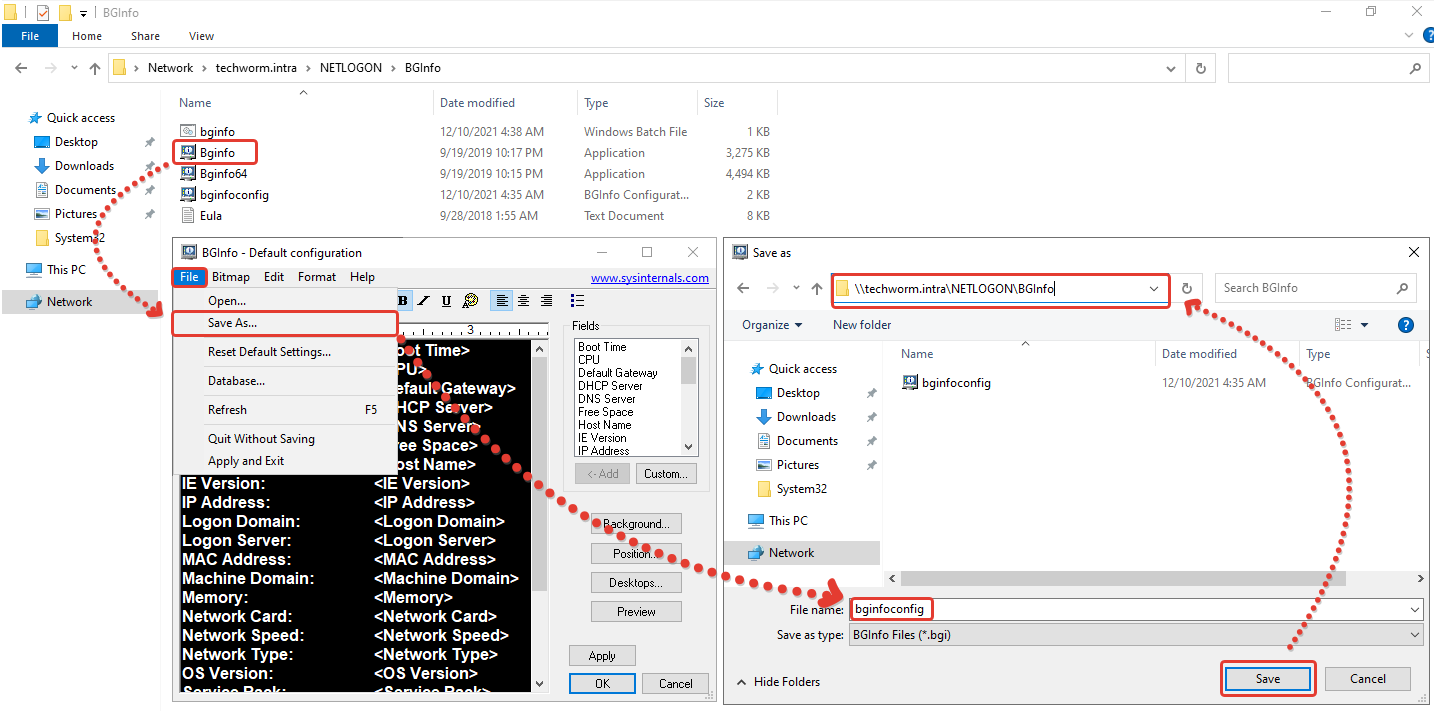Open the text color palette icon
Viewport: 1434px width, 711px height.
(470, 301)
